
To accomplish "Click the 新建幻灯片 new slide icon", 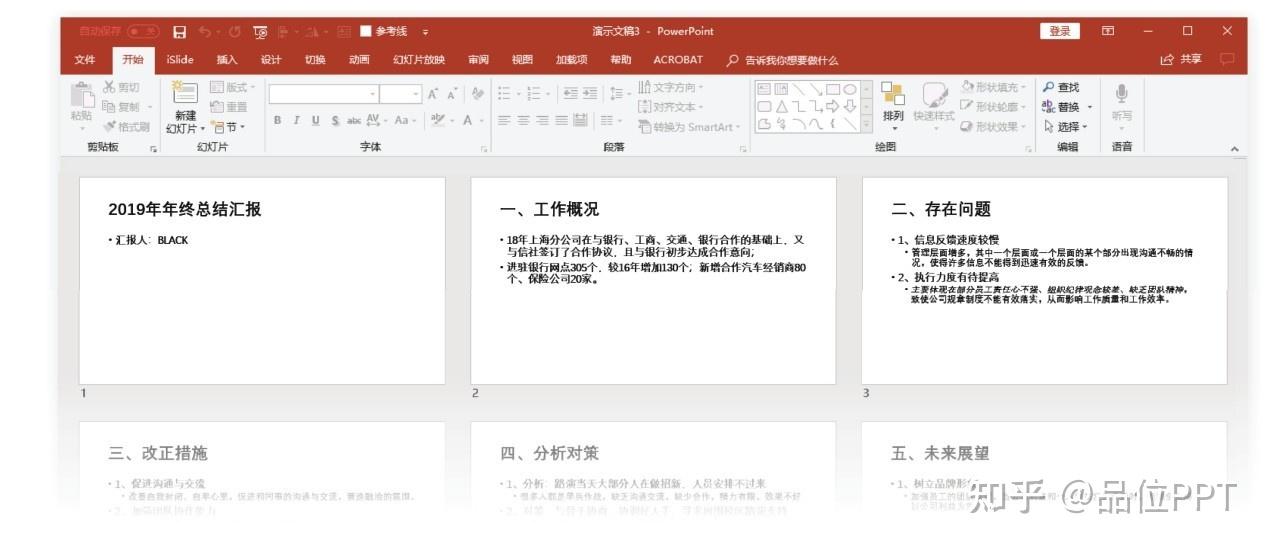I will pyautogui.click(x=185, y=93).
